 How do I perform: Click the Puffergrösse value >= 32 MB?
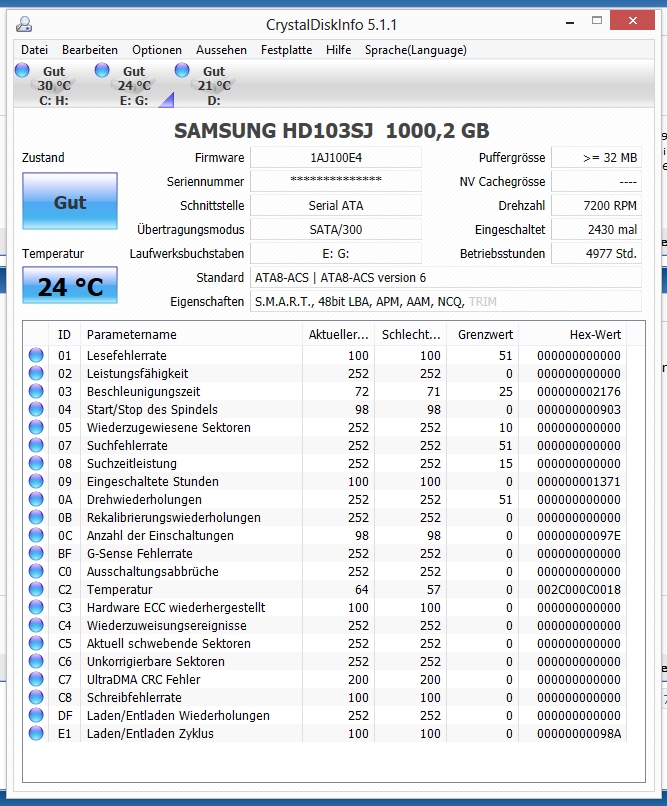(596, 157)
